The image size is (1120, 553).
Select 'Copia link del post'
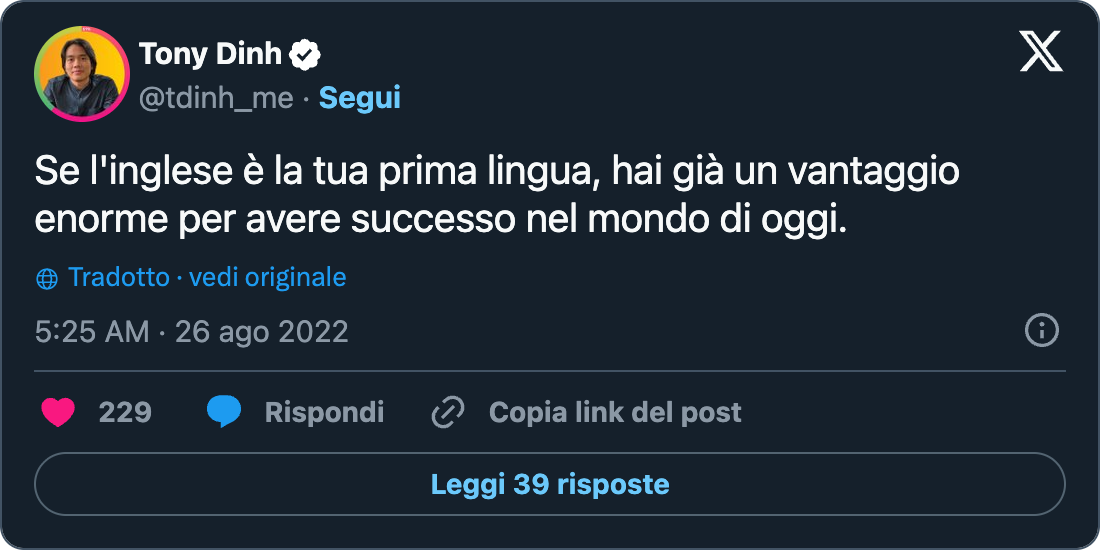point(615,413)
